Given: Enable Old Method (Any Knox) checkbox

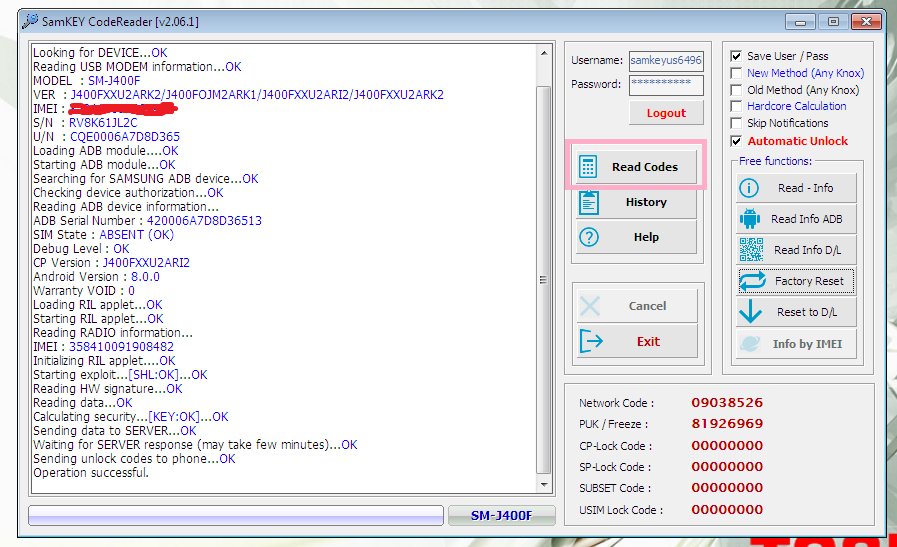Looking at the screenshot, I should (x=736, y=90).
